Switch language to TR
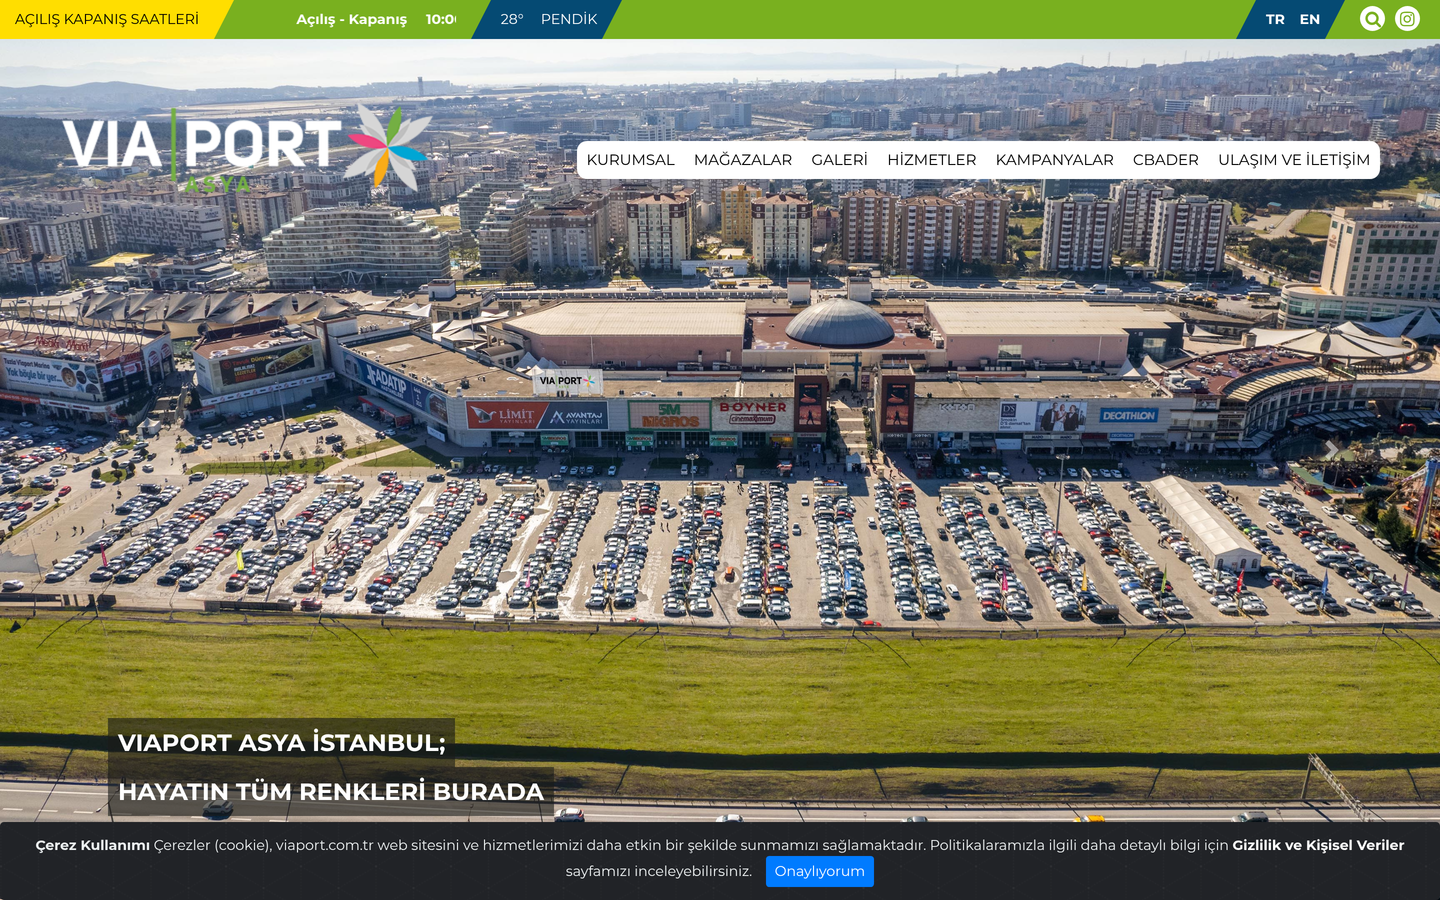Screen dimensions: 1440x900 click(1275, 19)
